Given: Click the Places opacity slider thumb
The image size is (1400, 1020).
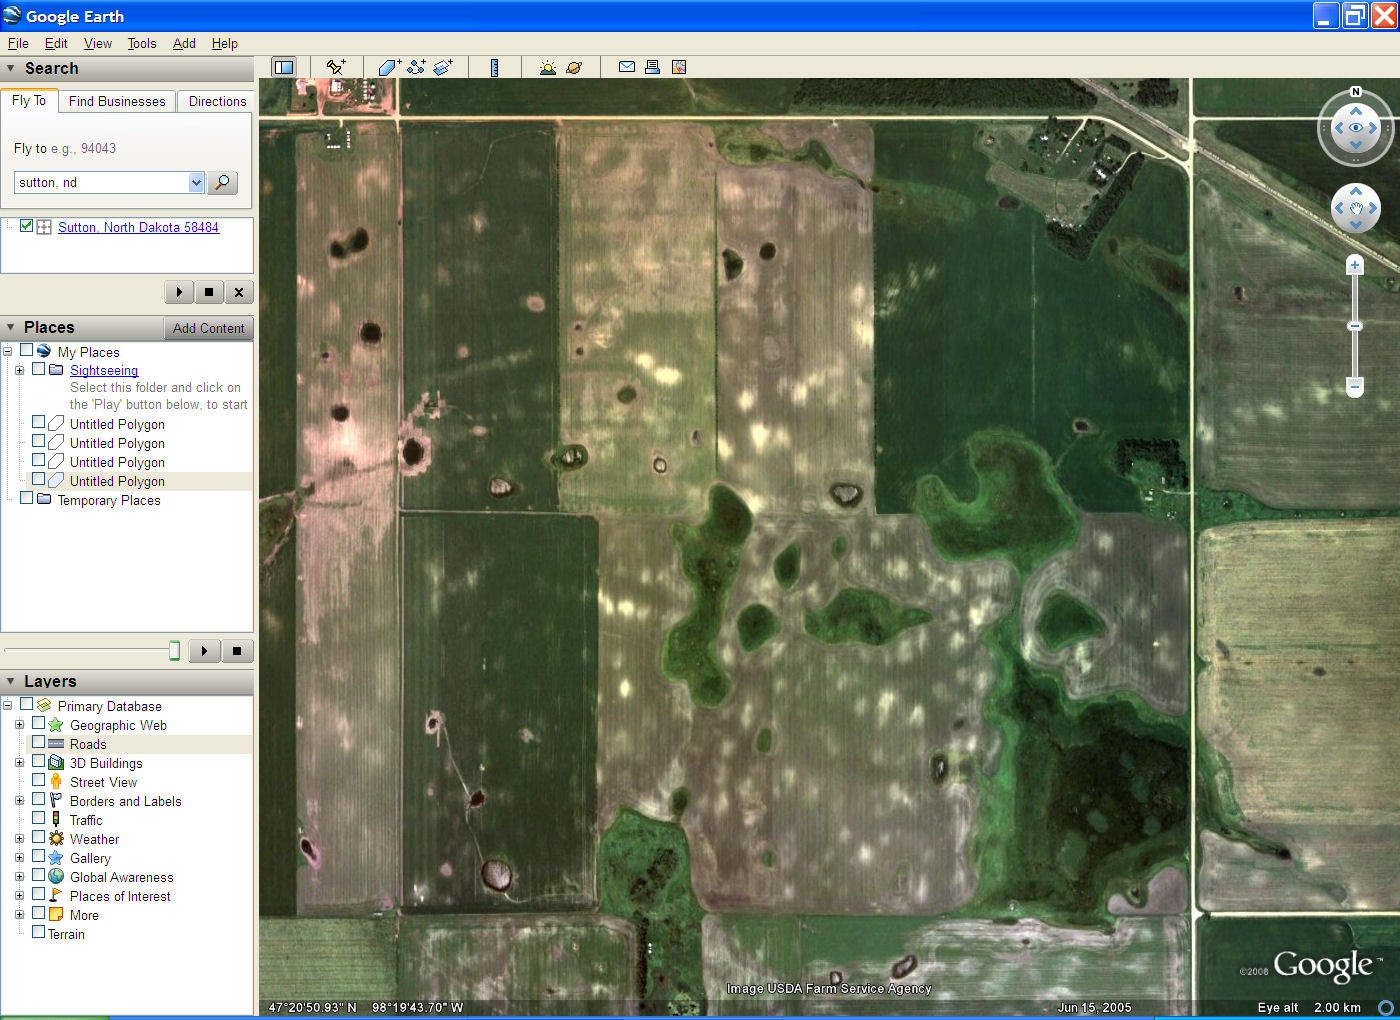Looking at the screenshot, I should 174,651.
